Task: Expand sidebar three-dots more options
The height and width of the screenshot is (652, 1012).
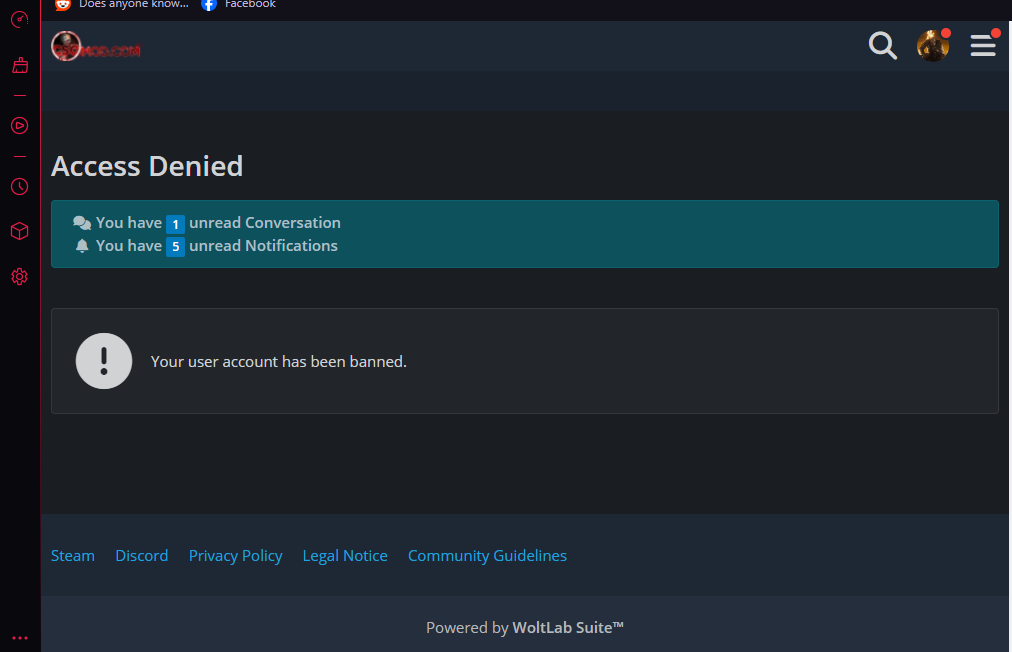Action: [19, 637]
